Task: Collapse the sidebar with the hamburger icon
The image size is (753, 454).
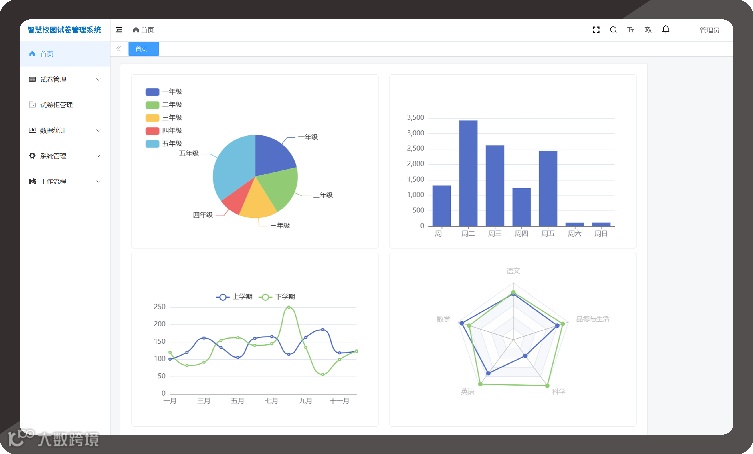Action: click(x=119, y=30)
